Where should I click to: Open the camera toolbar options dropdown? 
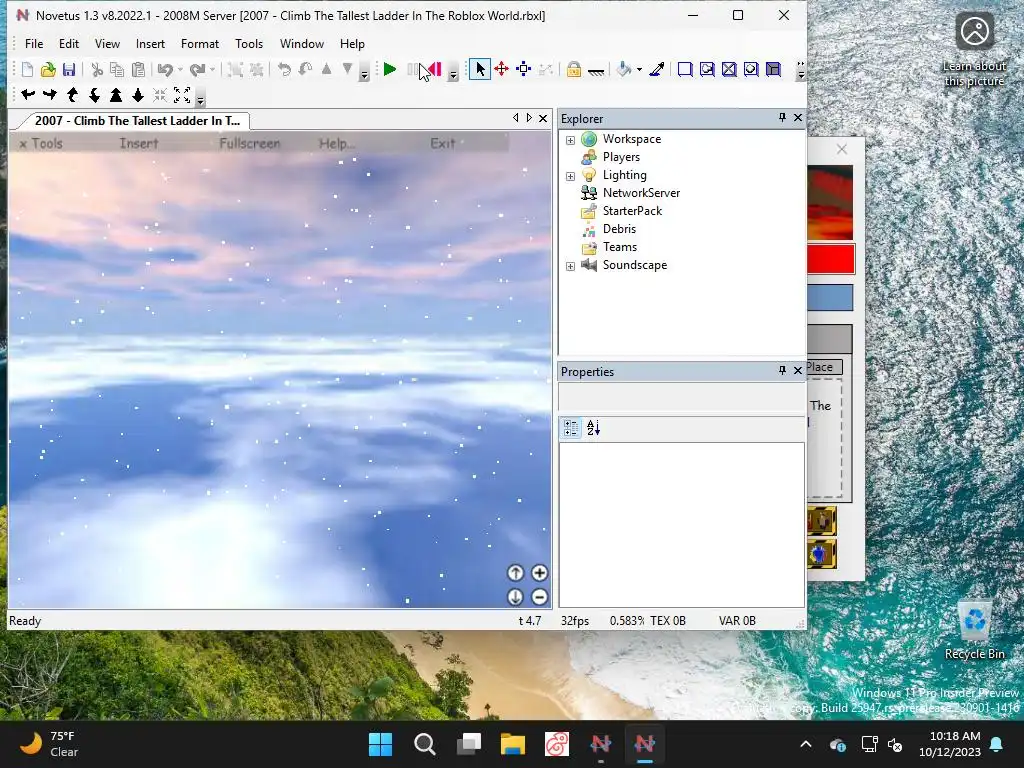[x=201, y=99]
